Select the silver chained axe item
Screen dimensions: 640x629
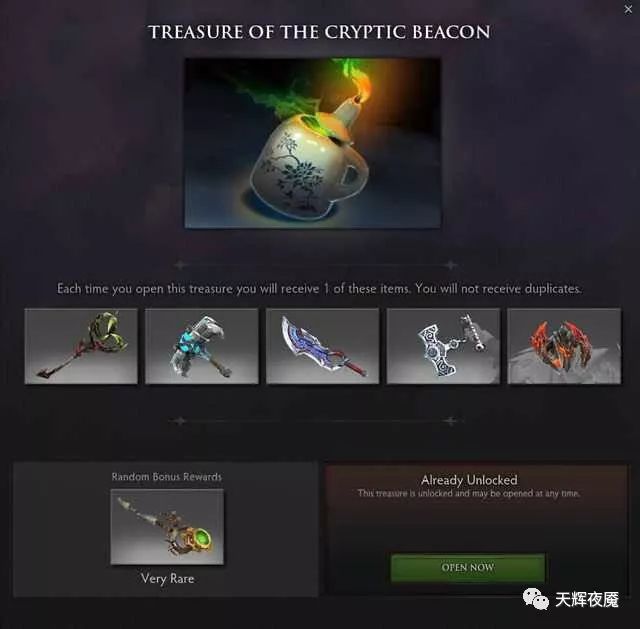click(443, 346)
